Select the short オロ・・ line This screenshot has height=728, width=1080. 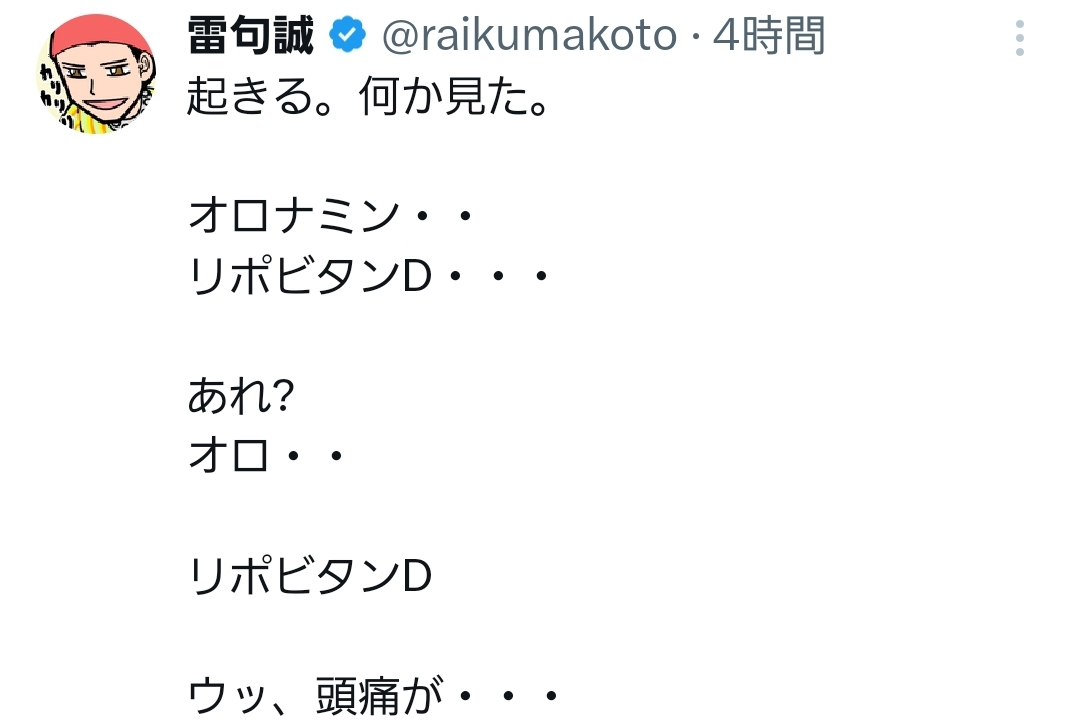[266, 457]
